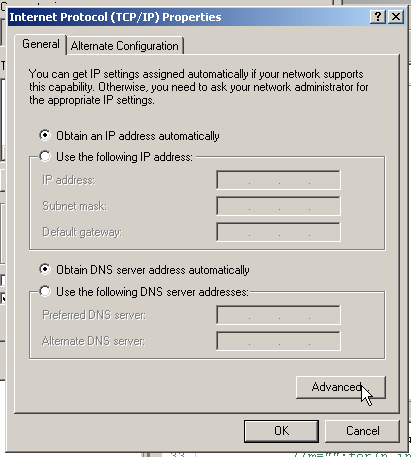Screen dimensions: 411x457
Task: Open the Alternate Configuration tab
Action: [125, 46]
